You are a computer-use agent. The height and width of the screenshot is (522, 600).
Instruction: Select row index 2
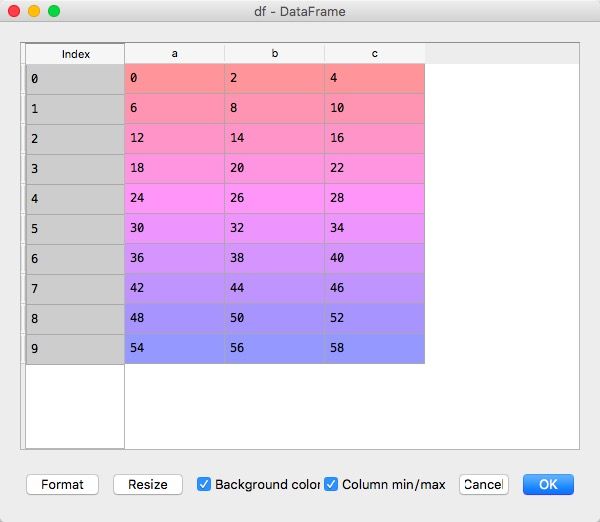pyautogui.click(x=75, y=139)
